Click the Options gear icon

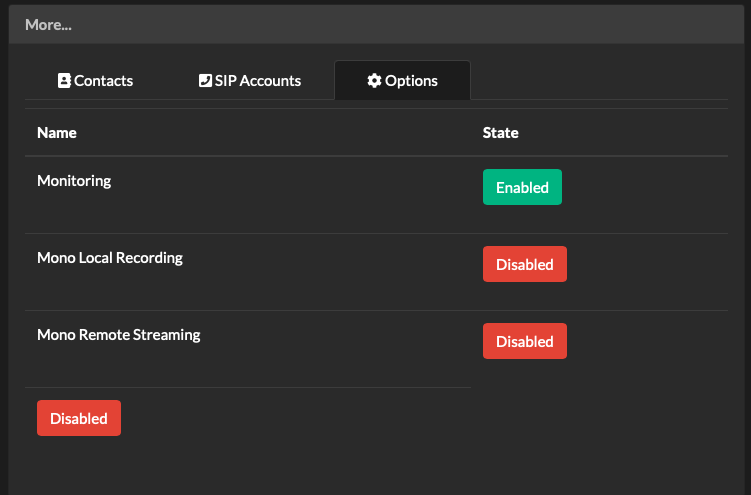(374, 81)
